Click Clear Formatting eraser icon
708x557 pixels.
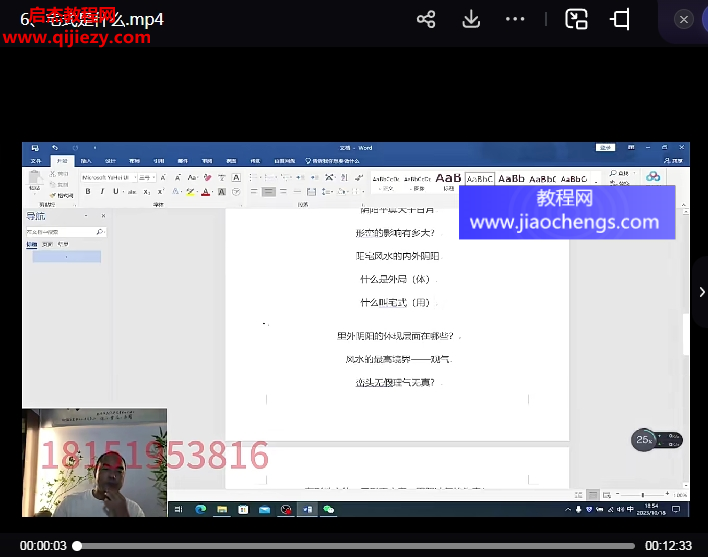point(207,177)
